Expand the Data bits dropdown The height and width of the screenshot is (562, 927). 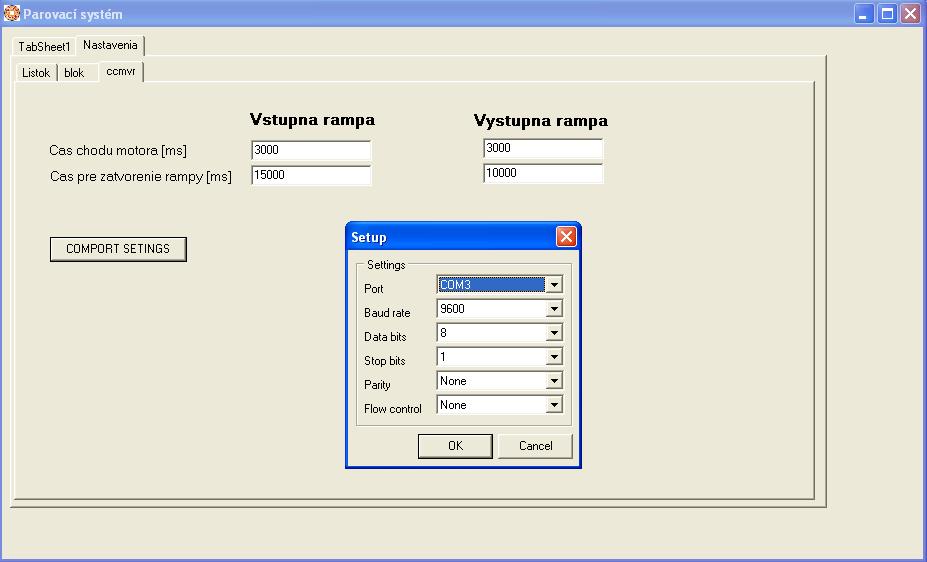point(554,333)
